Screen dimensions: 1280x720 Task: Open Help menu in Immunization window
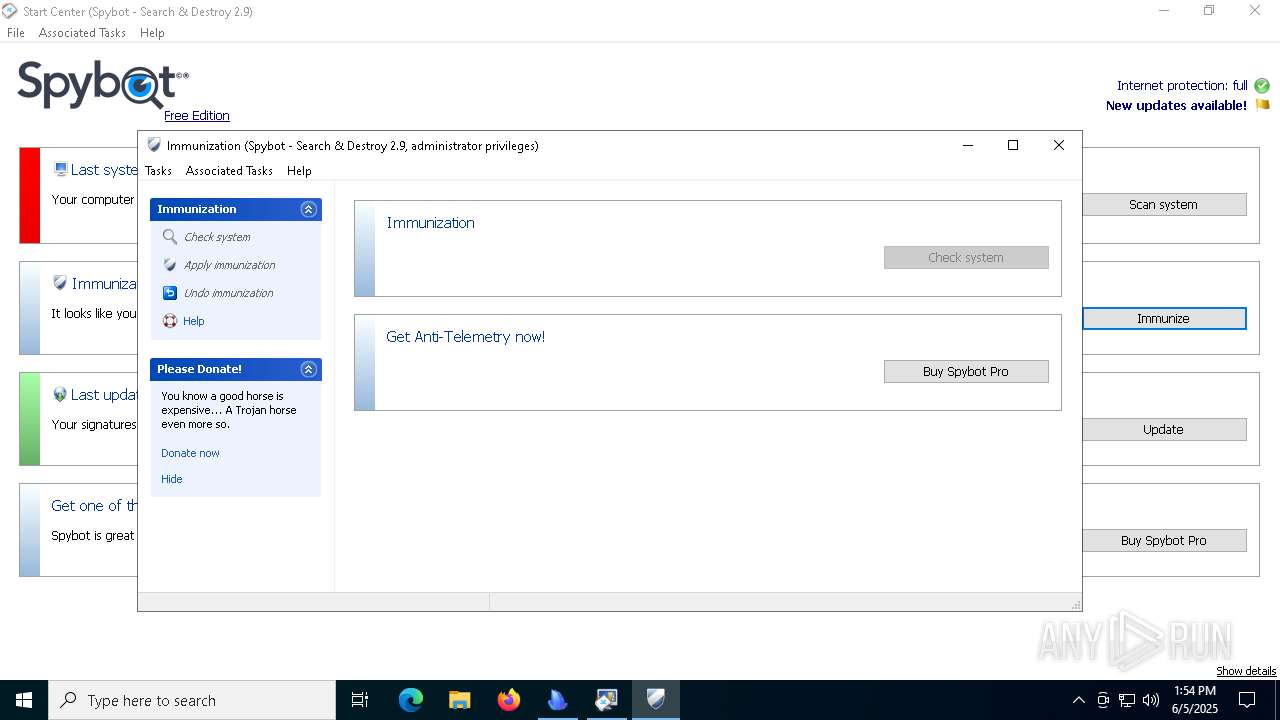[299, 171]
